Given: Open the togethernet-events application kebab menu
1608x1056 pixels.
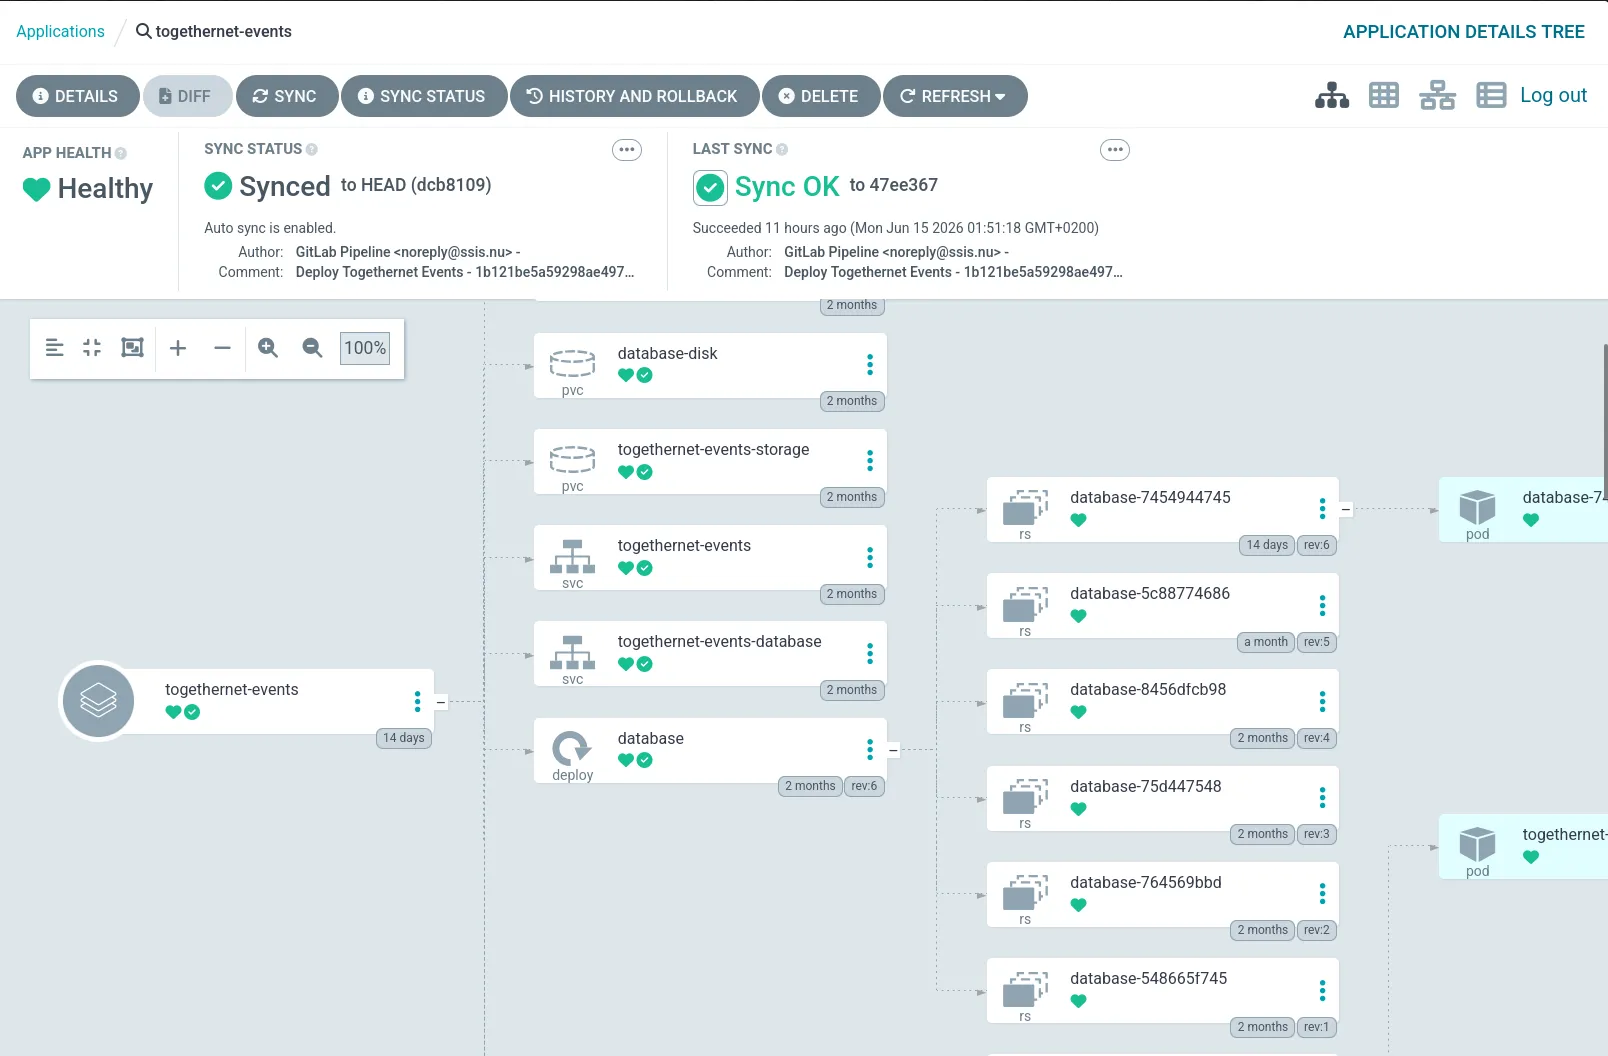Looking at the screenshot, I should [417, 701].
